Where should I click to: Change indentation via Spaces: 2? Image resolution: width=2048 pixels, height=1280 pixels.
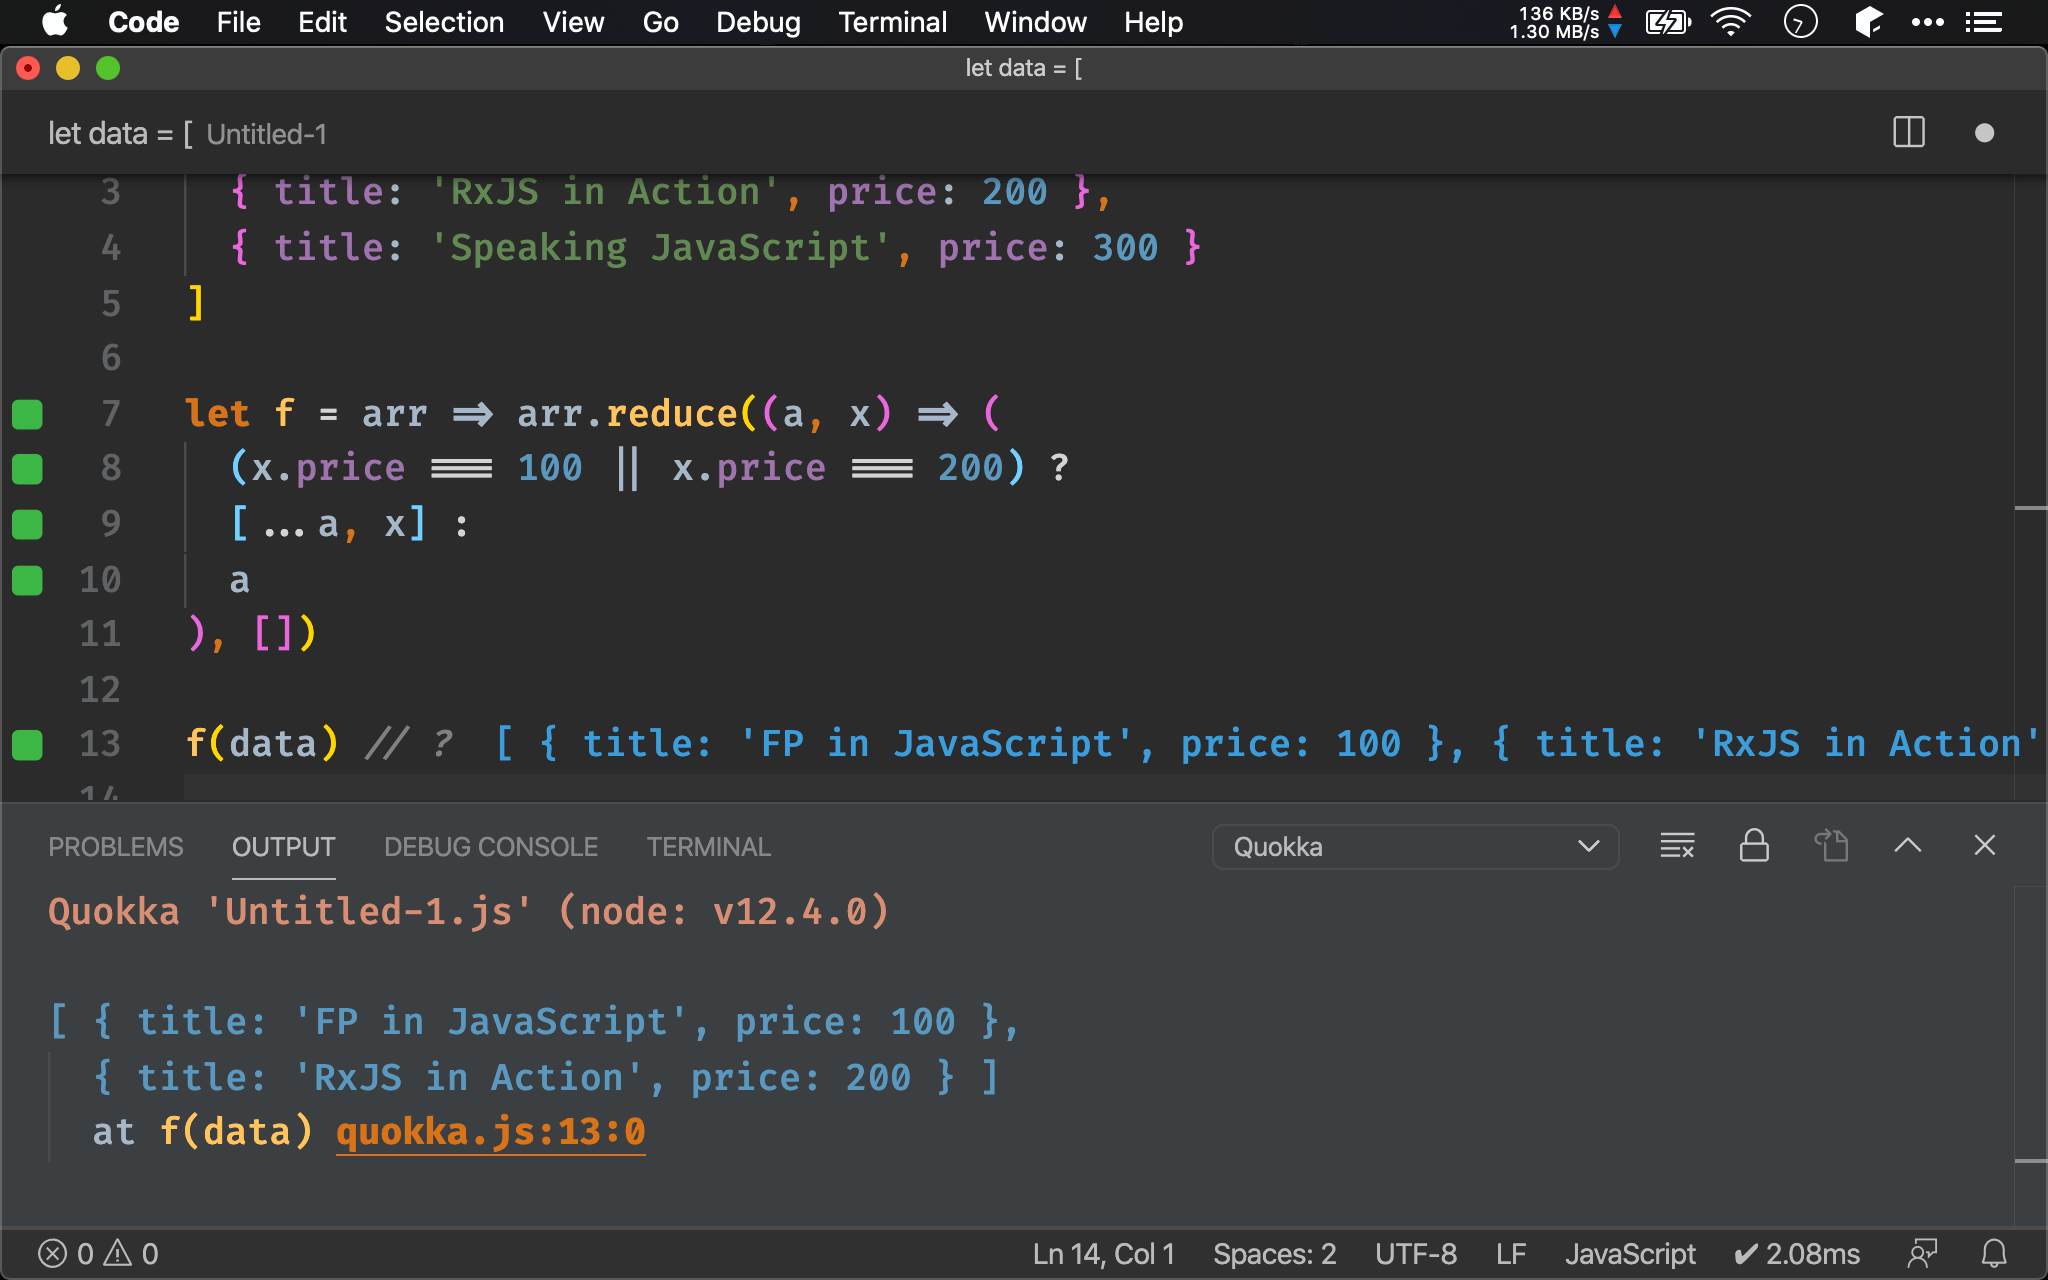pyautogui.click(x=1274, y=1254)
